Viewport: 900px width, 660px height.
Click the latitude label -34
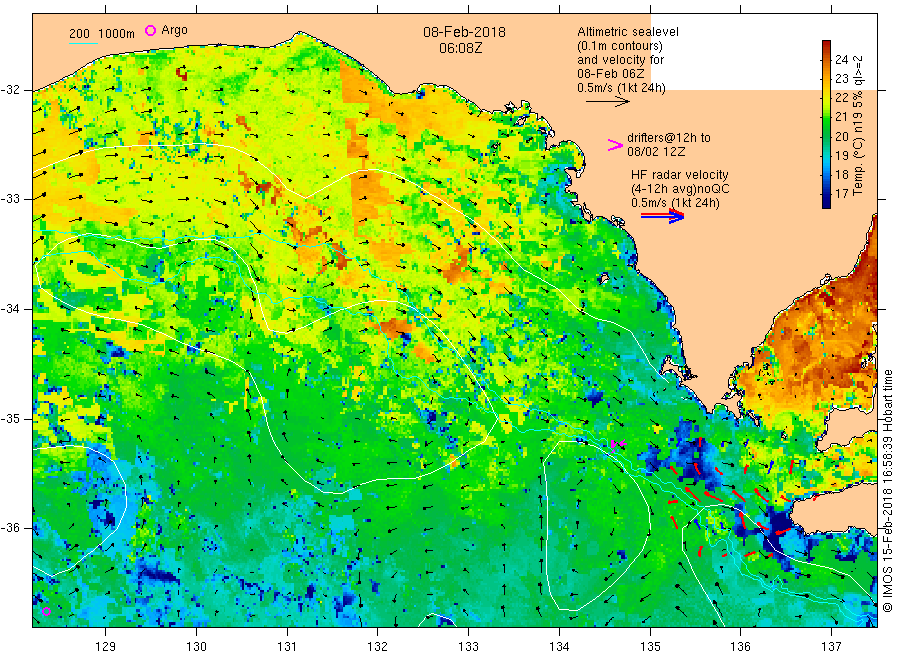pyautogui.click(x=10, y=309)
